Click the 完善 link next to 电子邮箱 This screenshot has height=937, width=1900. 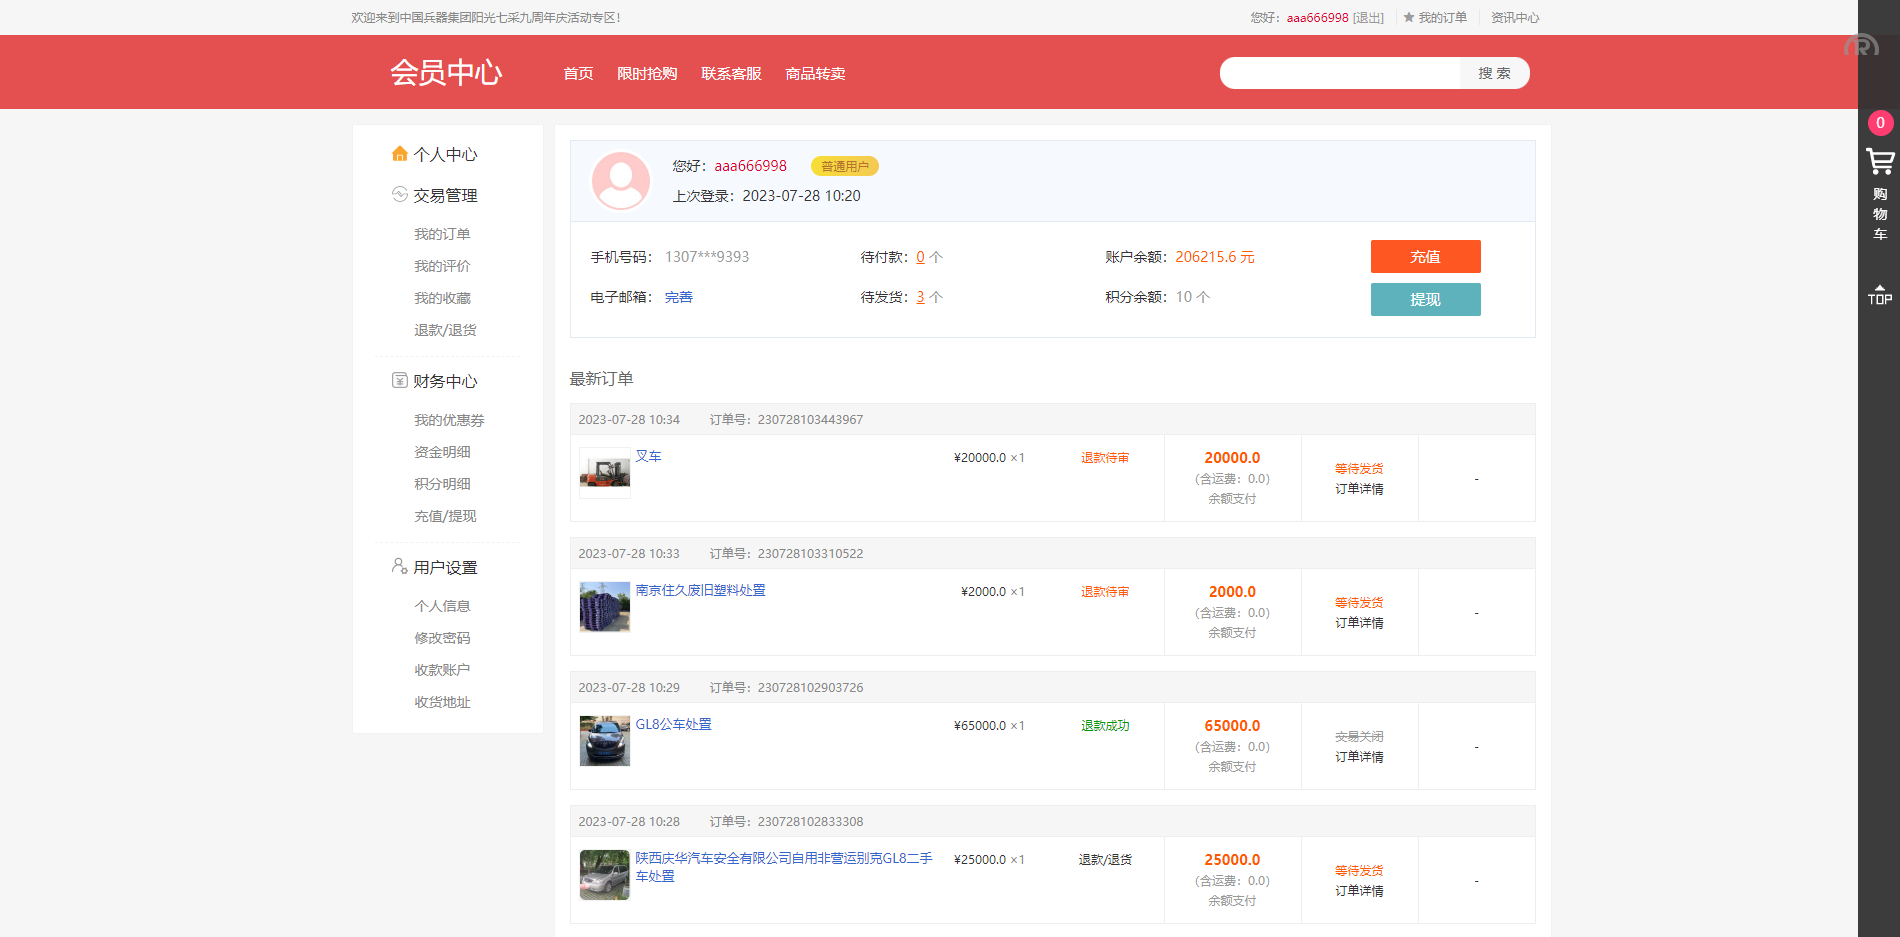pyautogui.click(x=679, y=297)
